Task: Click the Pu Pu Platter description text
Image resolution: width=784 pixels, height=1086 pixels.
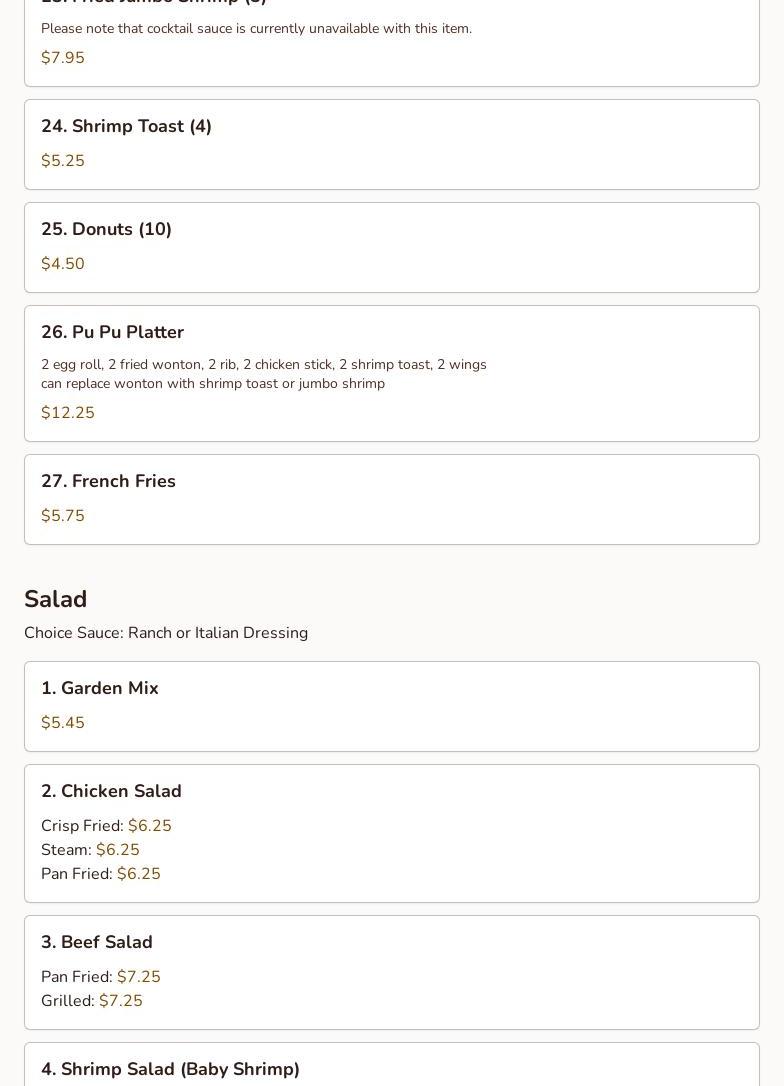Action: point(263,374)
